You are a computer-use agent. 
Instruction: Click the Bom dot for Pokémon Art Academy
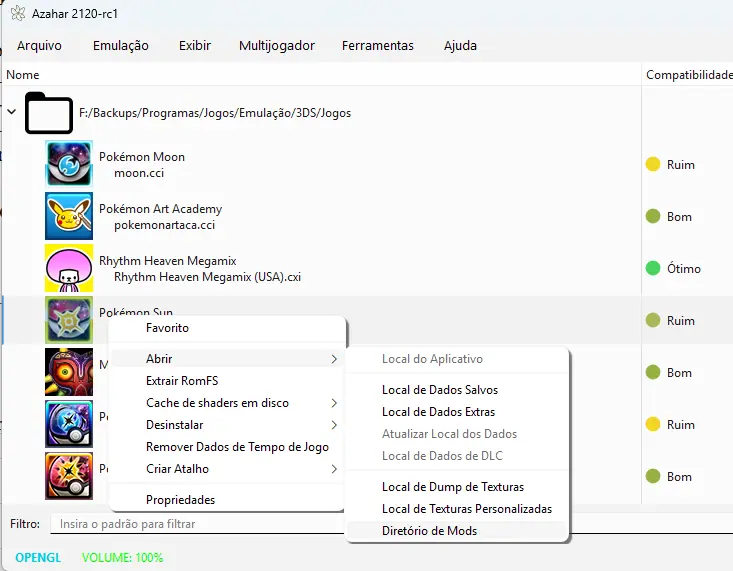(653, 216)
